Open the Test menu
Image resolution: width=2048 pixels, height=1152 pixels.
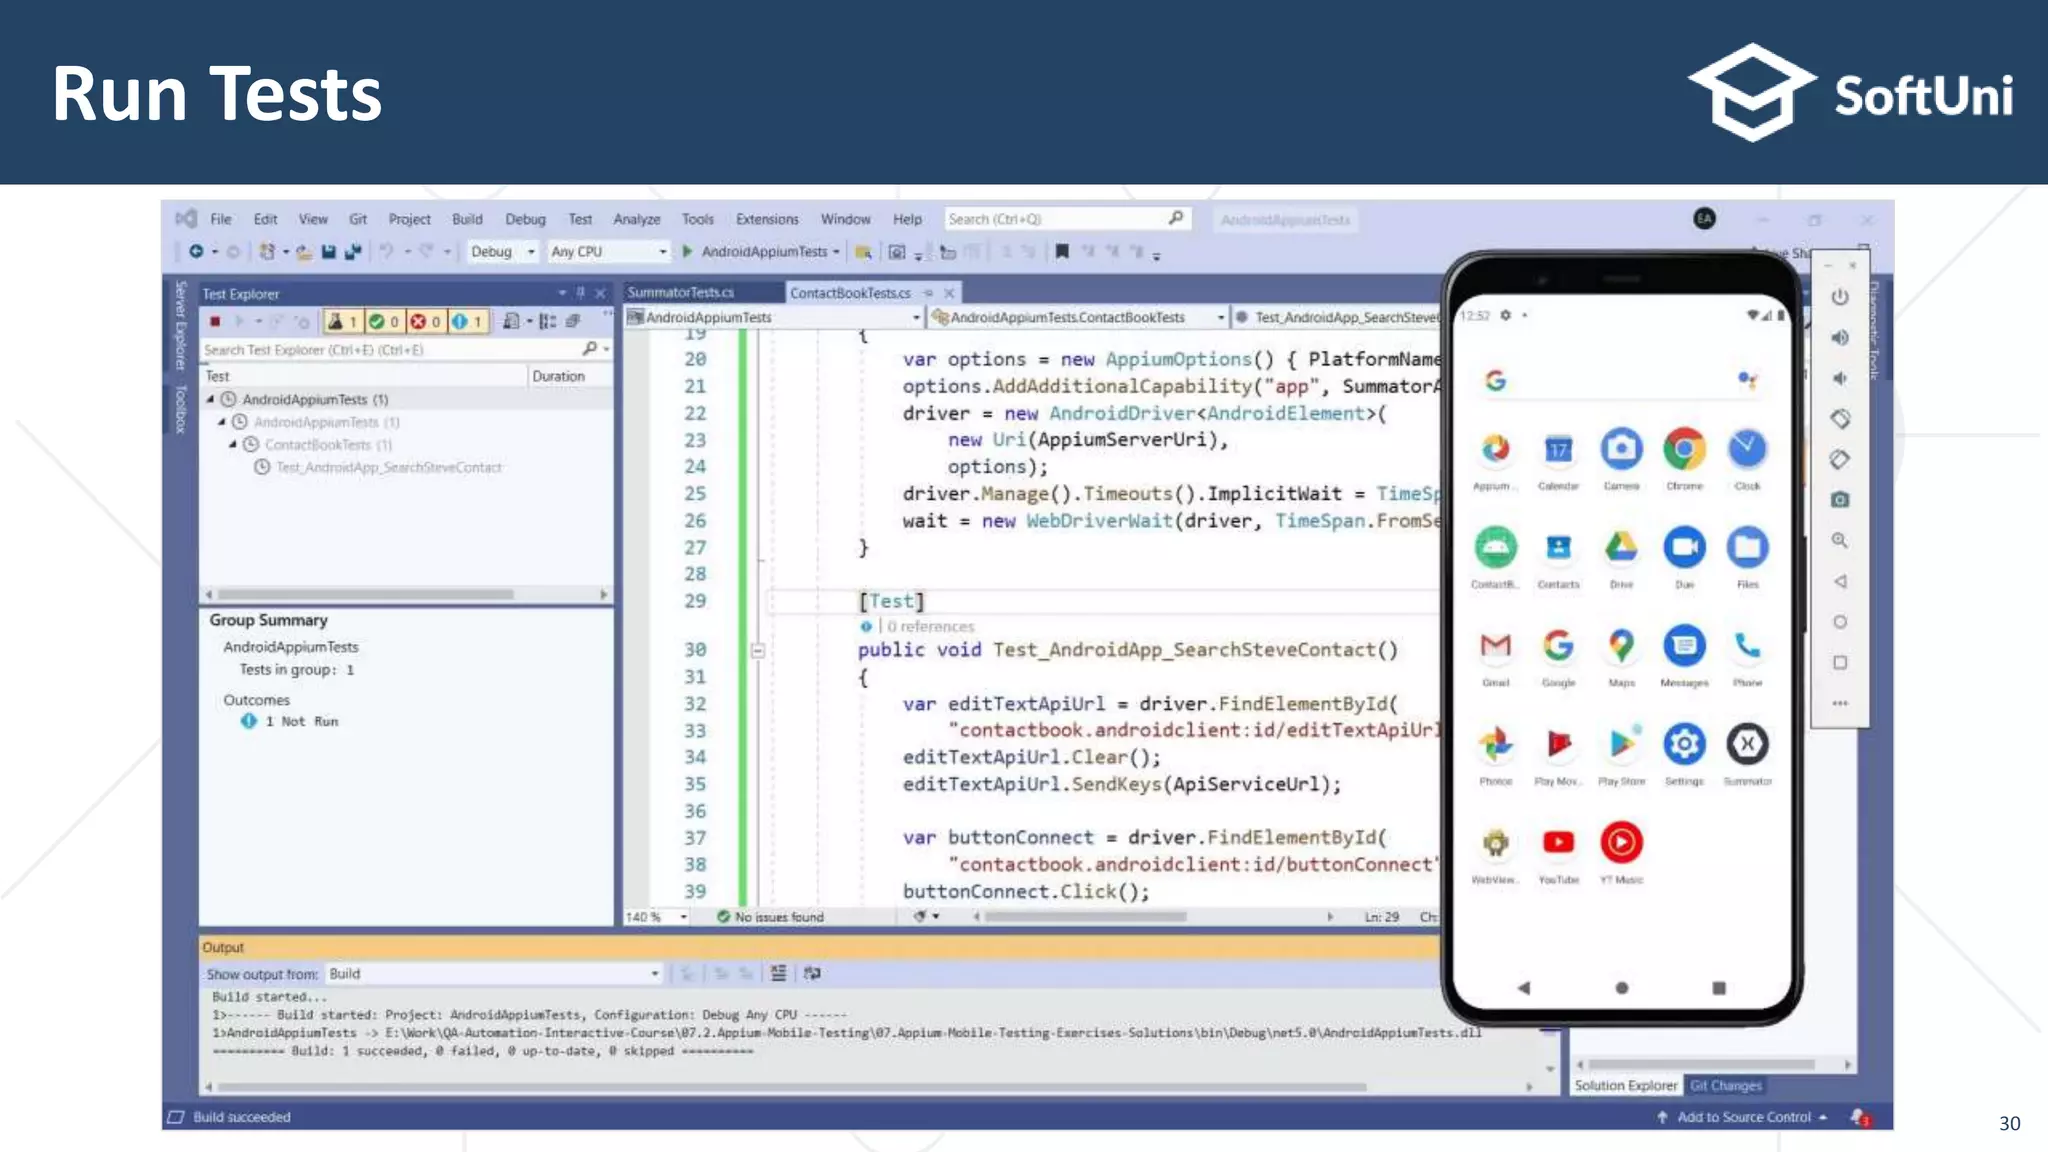point(580,220)
